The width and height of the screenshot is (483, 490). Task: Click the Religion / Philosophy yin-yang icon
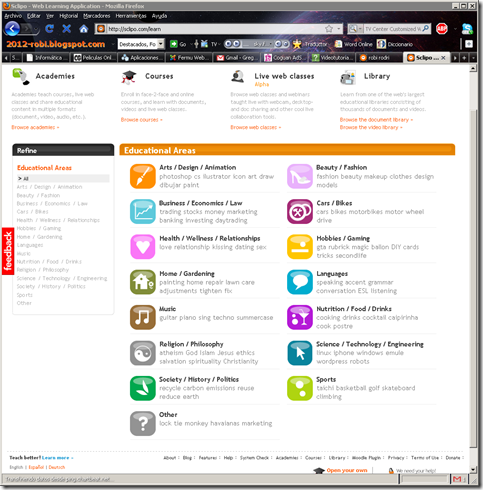[x=143, y=353]
